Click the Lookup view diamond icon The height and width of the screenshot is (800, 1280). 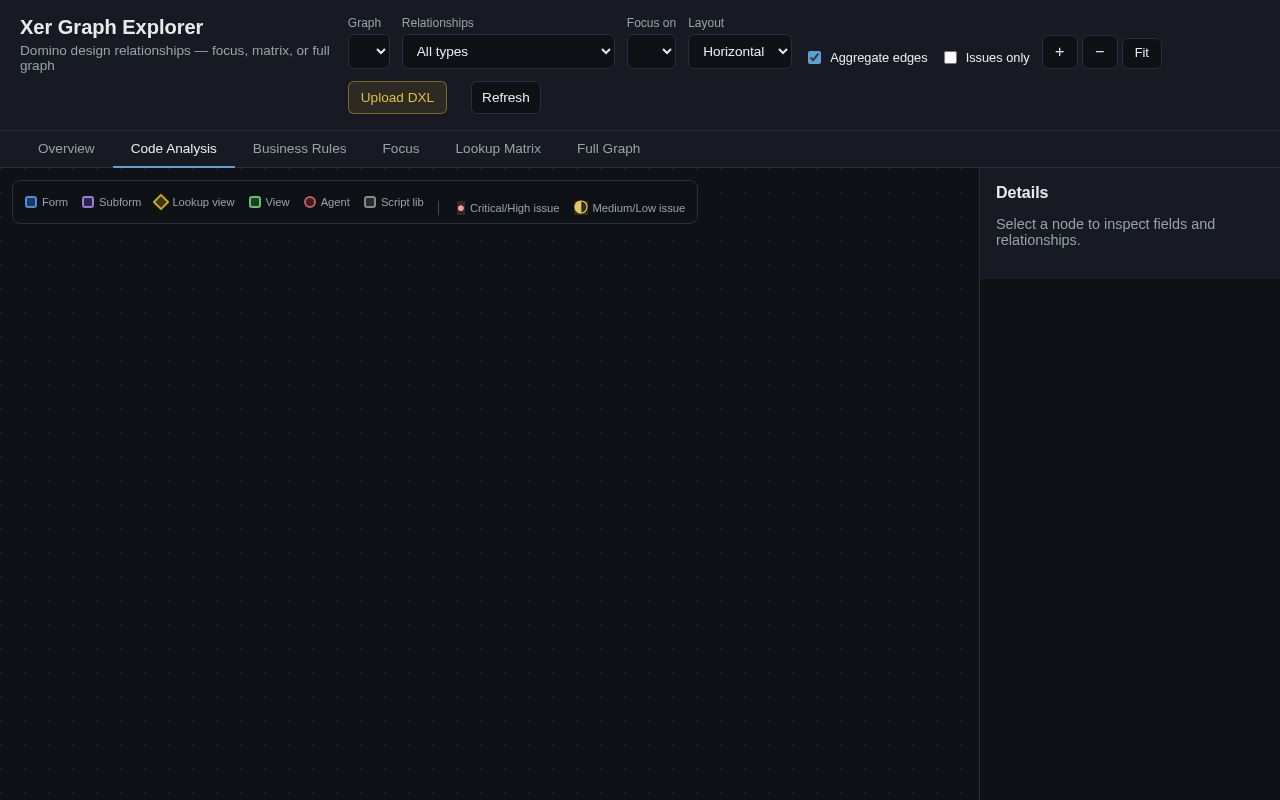click(x=161, y=202)
